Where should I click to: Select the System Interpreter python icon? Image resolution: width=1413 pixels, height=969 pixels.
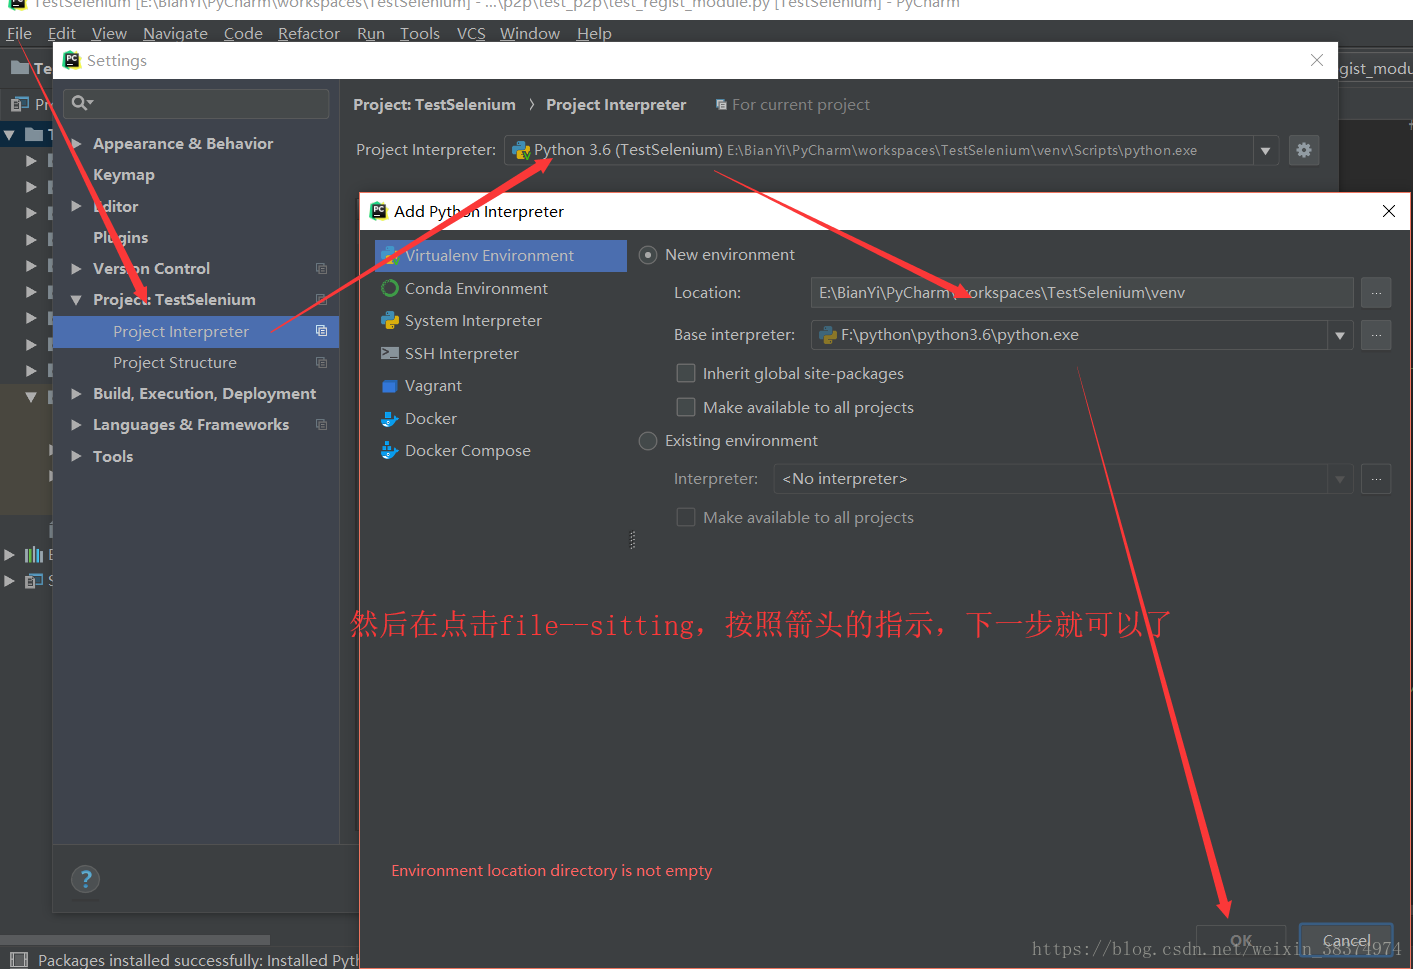[x=390, y=321]
